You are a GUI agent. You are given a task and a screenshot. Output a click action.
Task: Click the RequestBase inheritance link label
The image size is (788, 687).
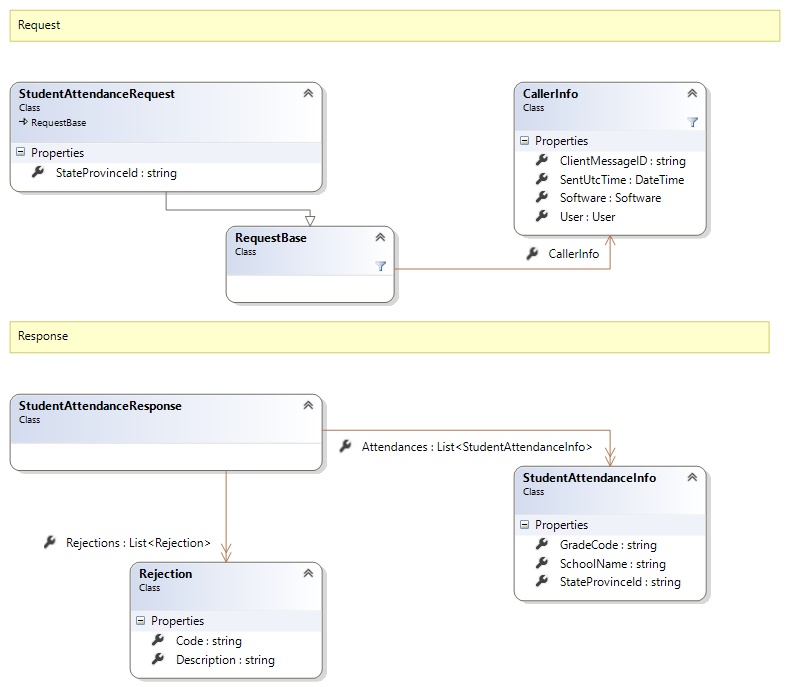click(58, 123)
